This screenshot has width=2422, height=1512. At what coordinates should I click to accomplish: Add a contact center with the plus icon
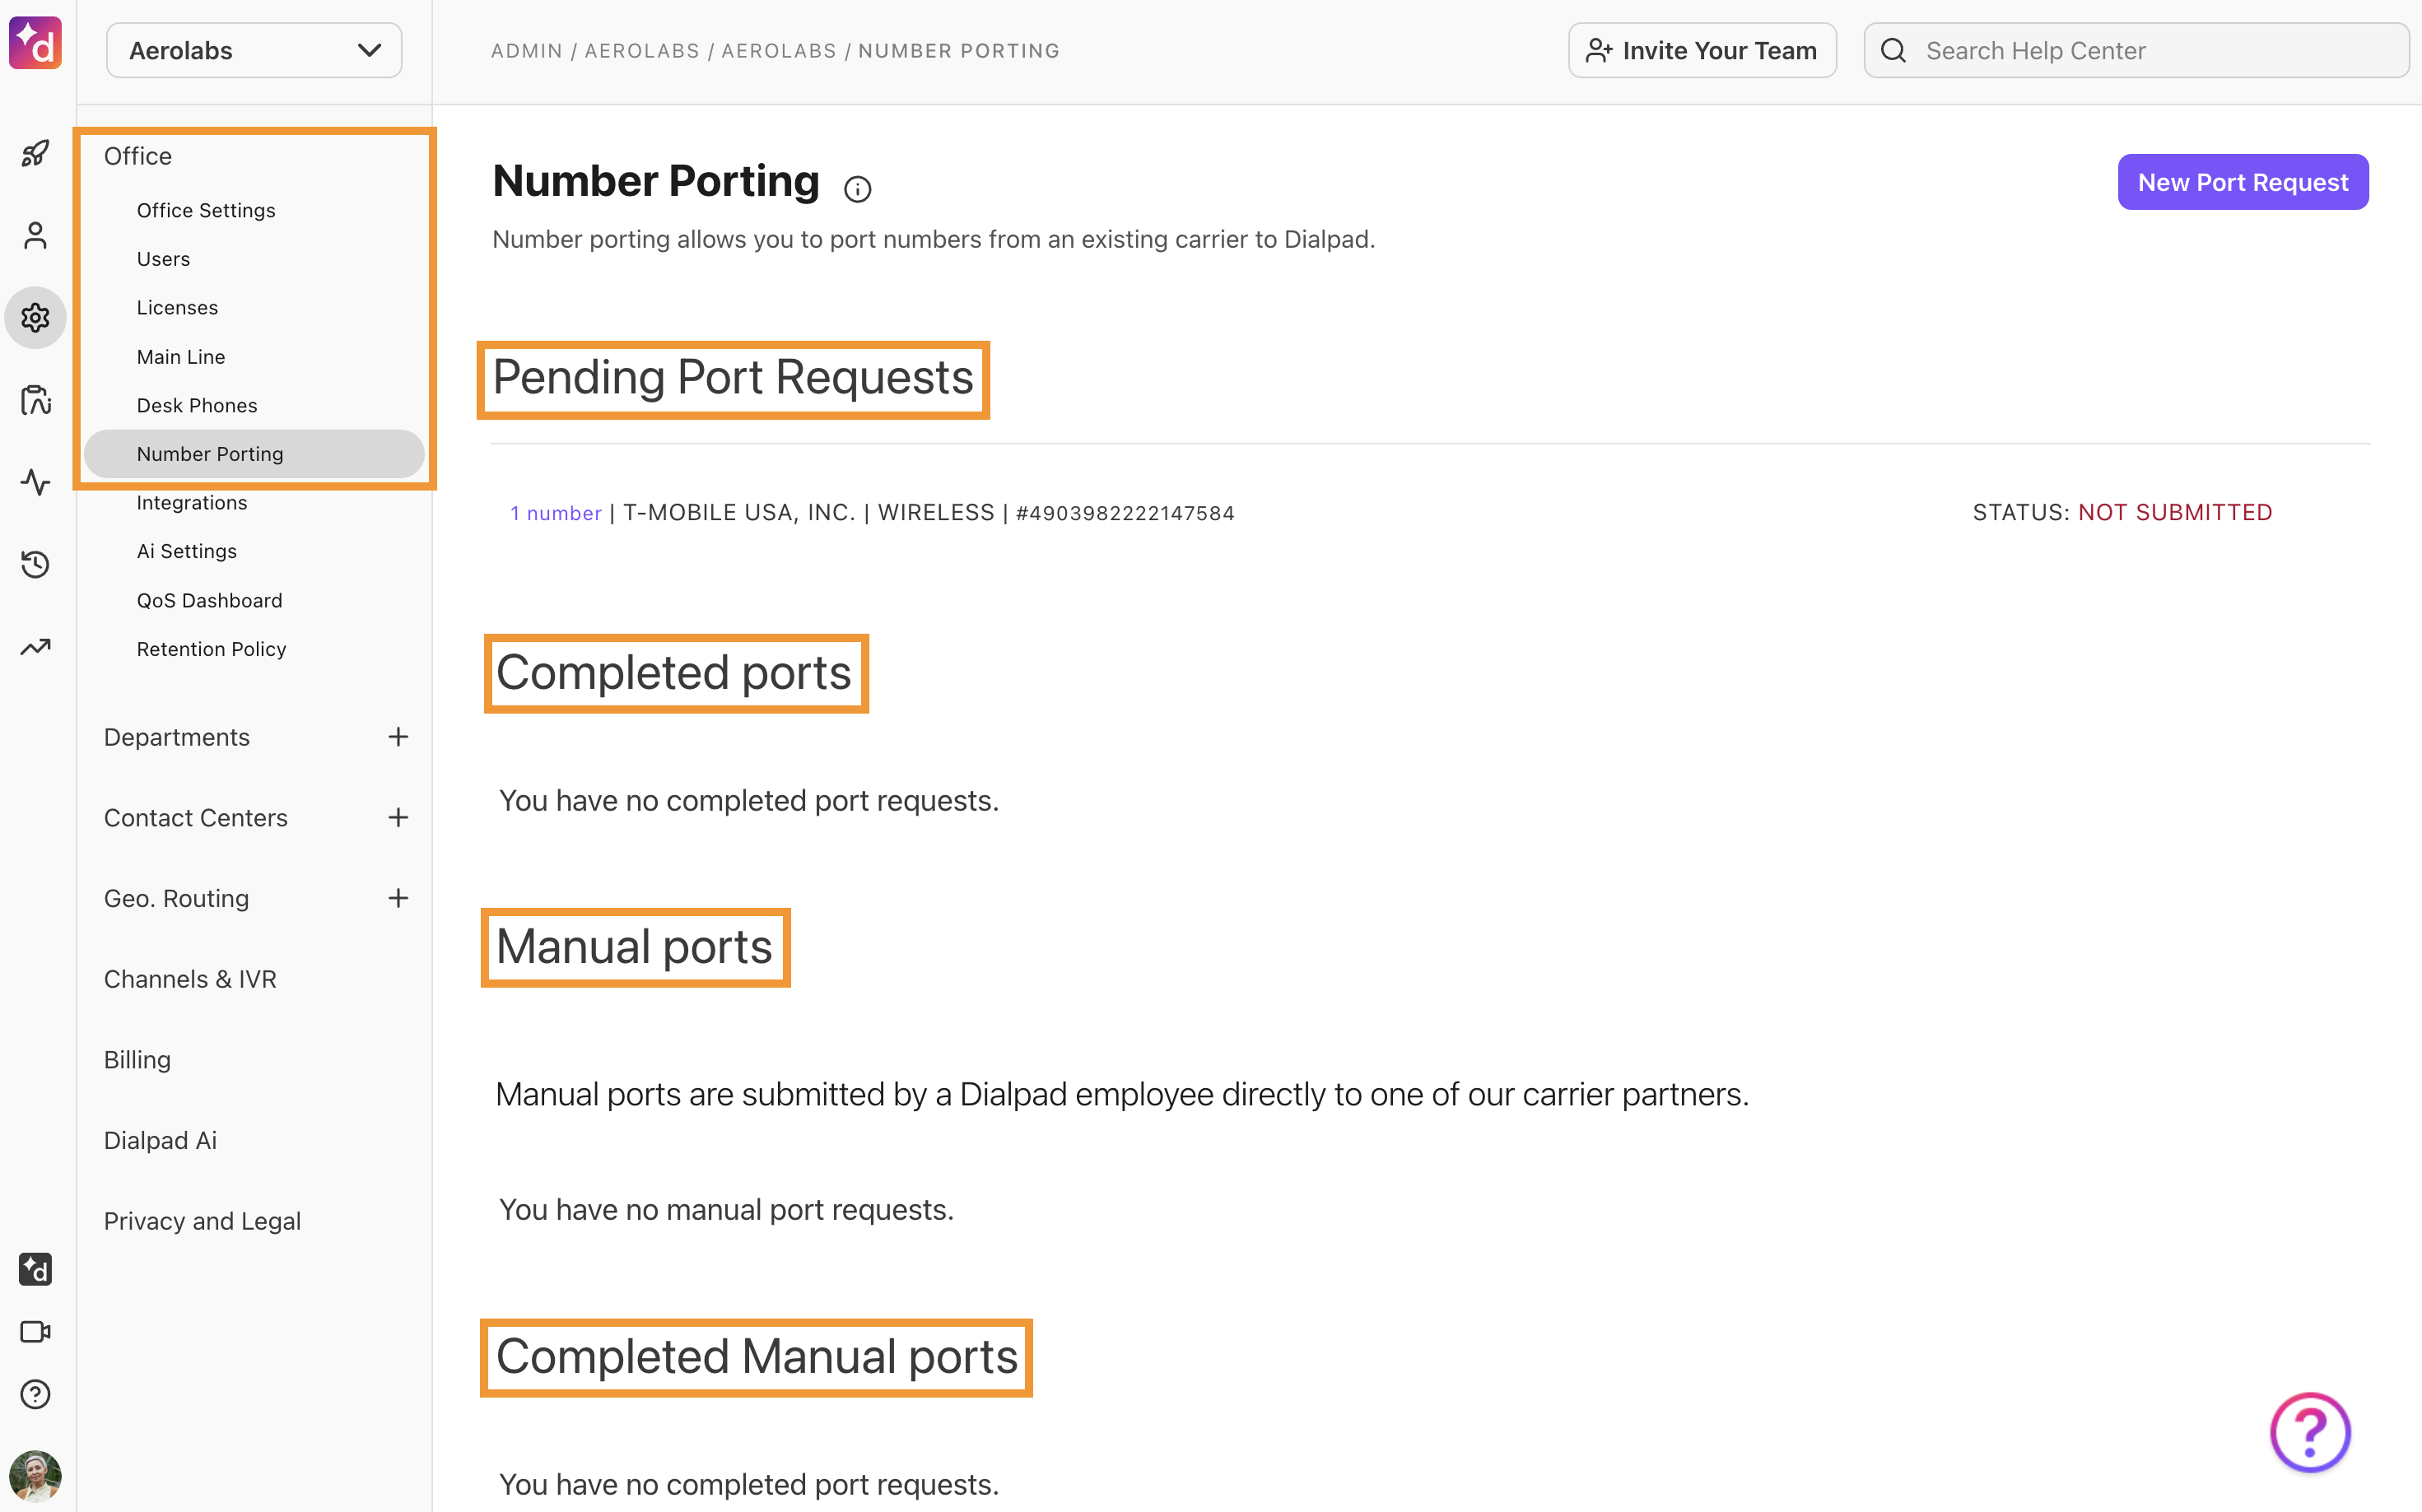coord(398,818)
